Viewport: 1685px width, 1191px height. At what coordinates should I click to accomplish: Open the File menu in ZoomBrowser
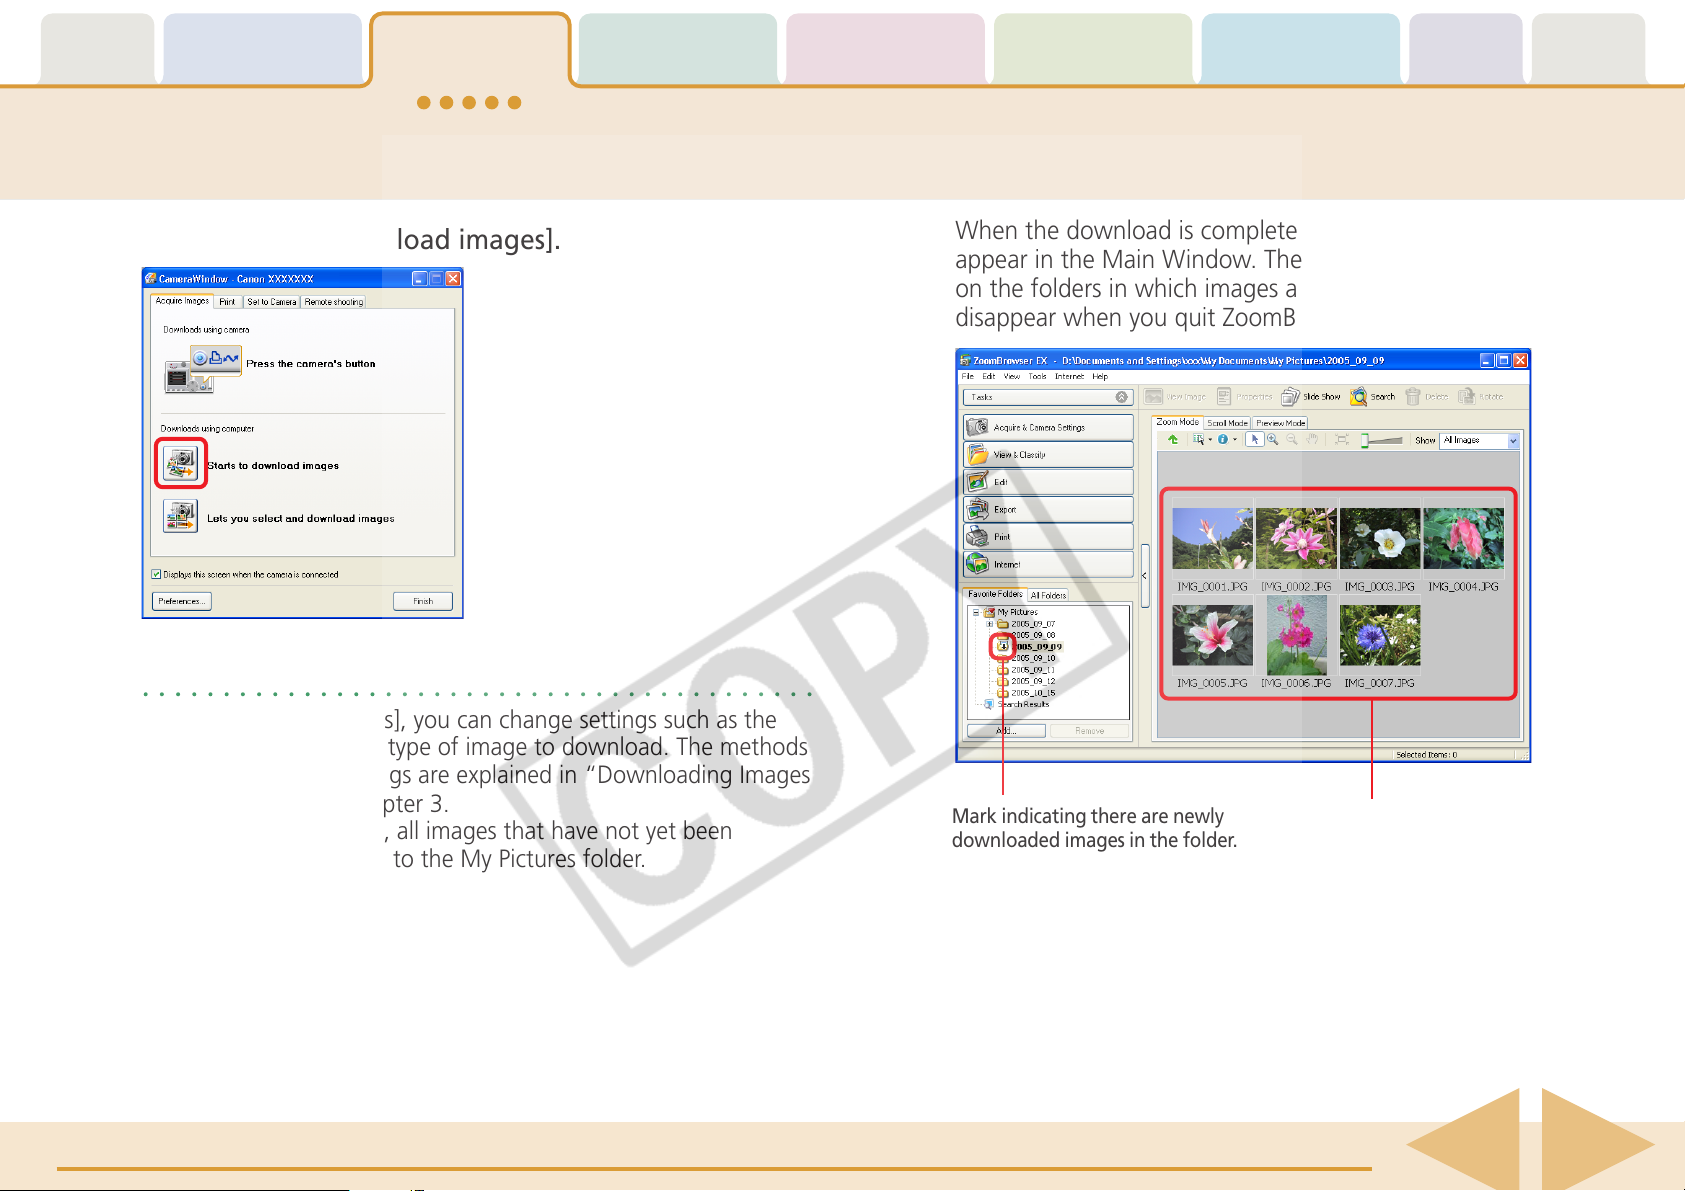pyautogui.click(x=968, y=377)
